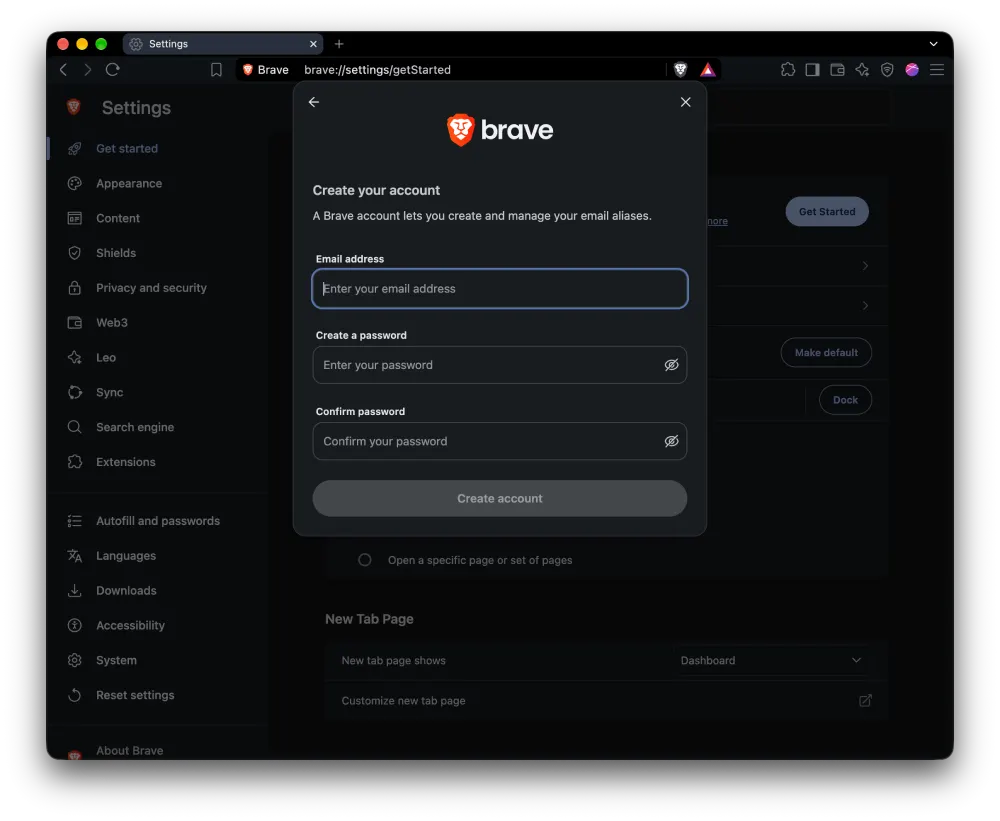Click the Get Started button
The width and height of the screenshot is (1000, 821).
pos(827,211)
